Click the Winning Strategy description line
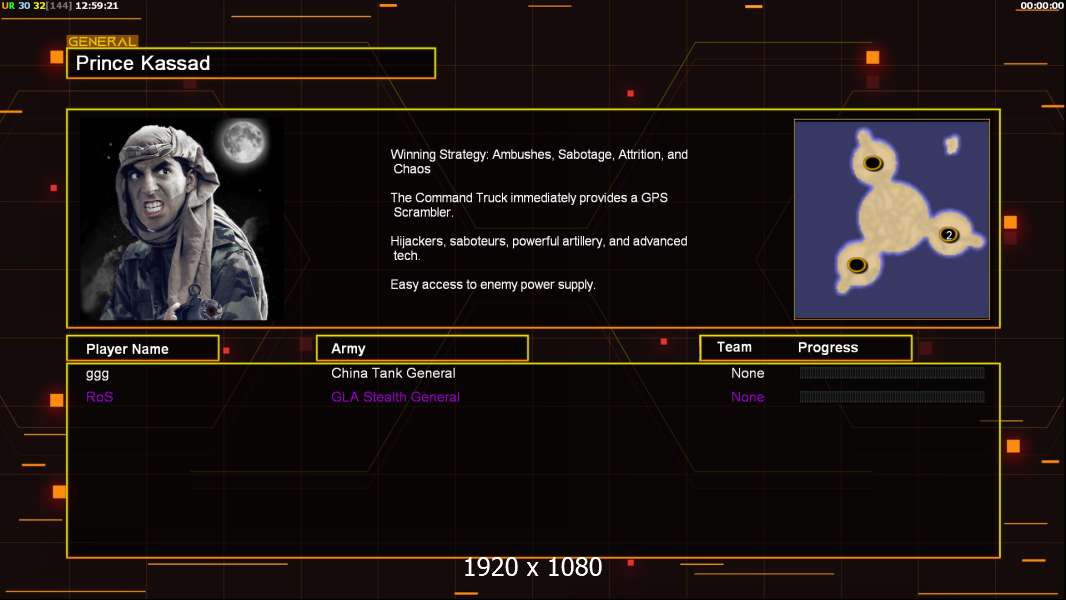The image size is (1066, 600). (x=538, y=162)
